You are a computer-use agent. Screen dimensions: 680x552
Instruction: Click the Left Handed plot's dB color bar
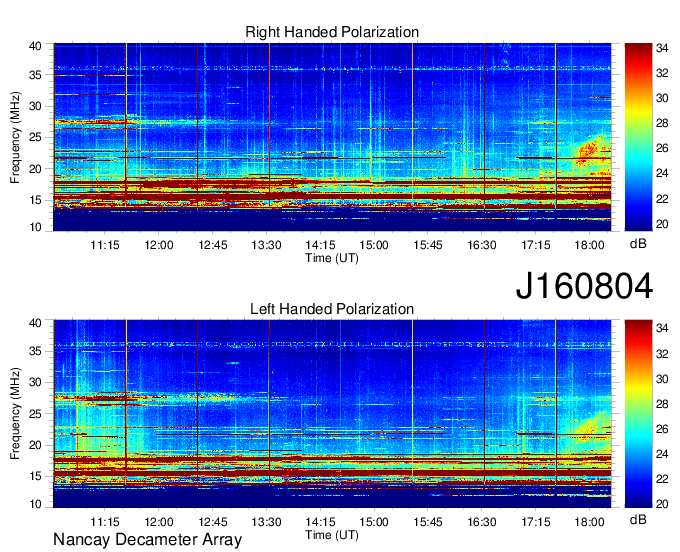[x=638, y=414]
